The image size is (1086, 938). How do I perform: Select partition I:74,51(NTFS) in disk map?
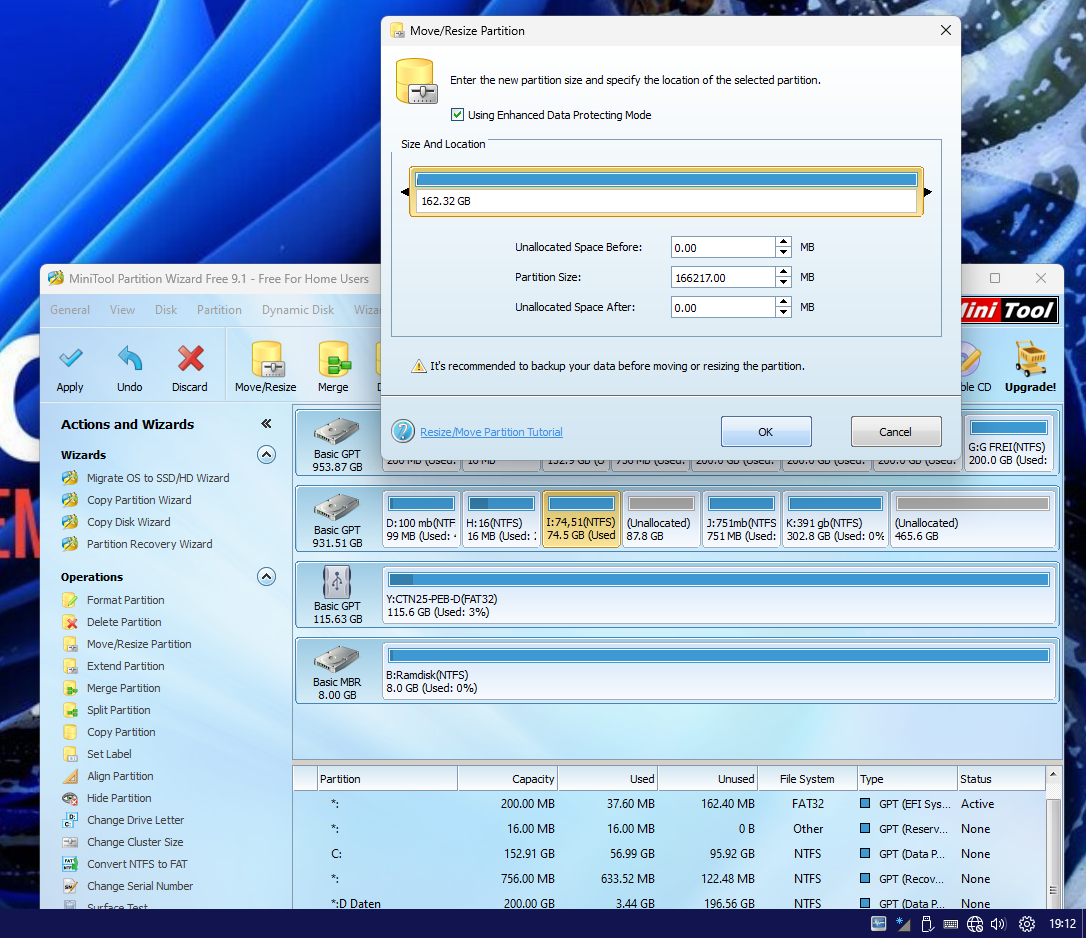pos(581,519)
